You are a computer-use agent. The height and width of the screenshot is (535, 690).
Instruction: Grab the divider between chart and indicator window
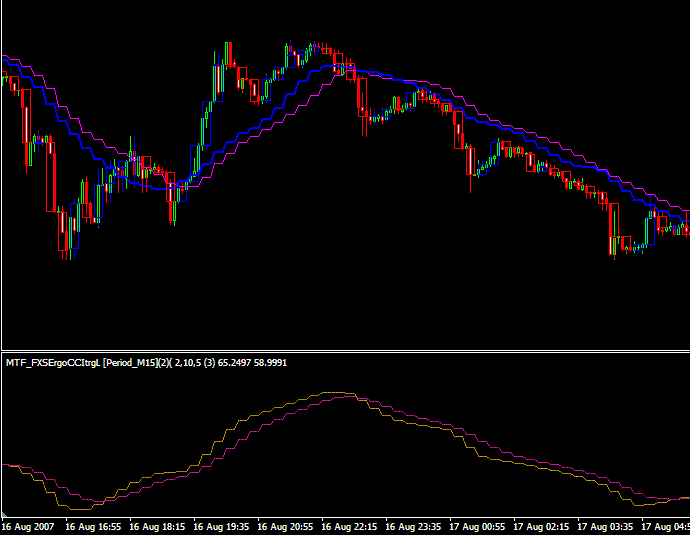(345, 351)
